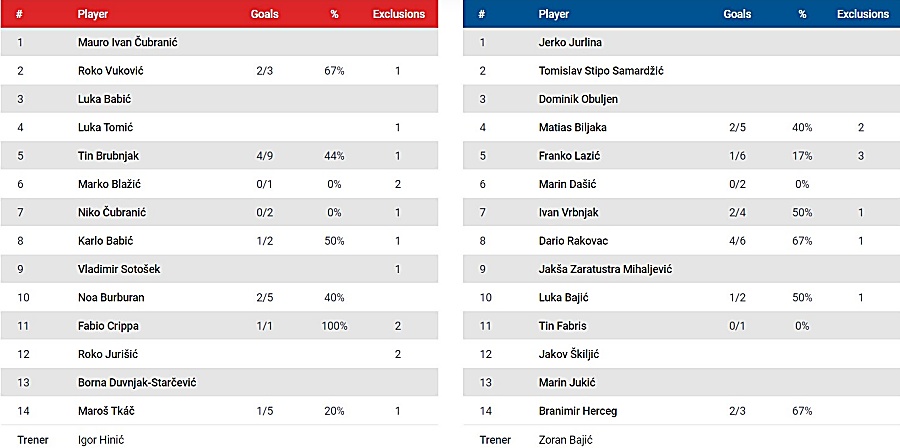
Task: Open Tin Brubnjak player row
Action: (219, 155)
